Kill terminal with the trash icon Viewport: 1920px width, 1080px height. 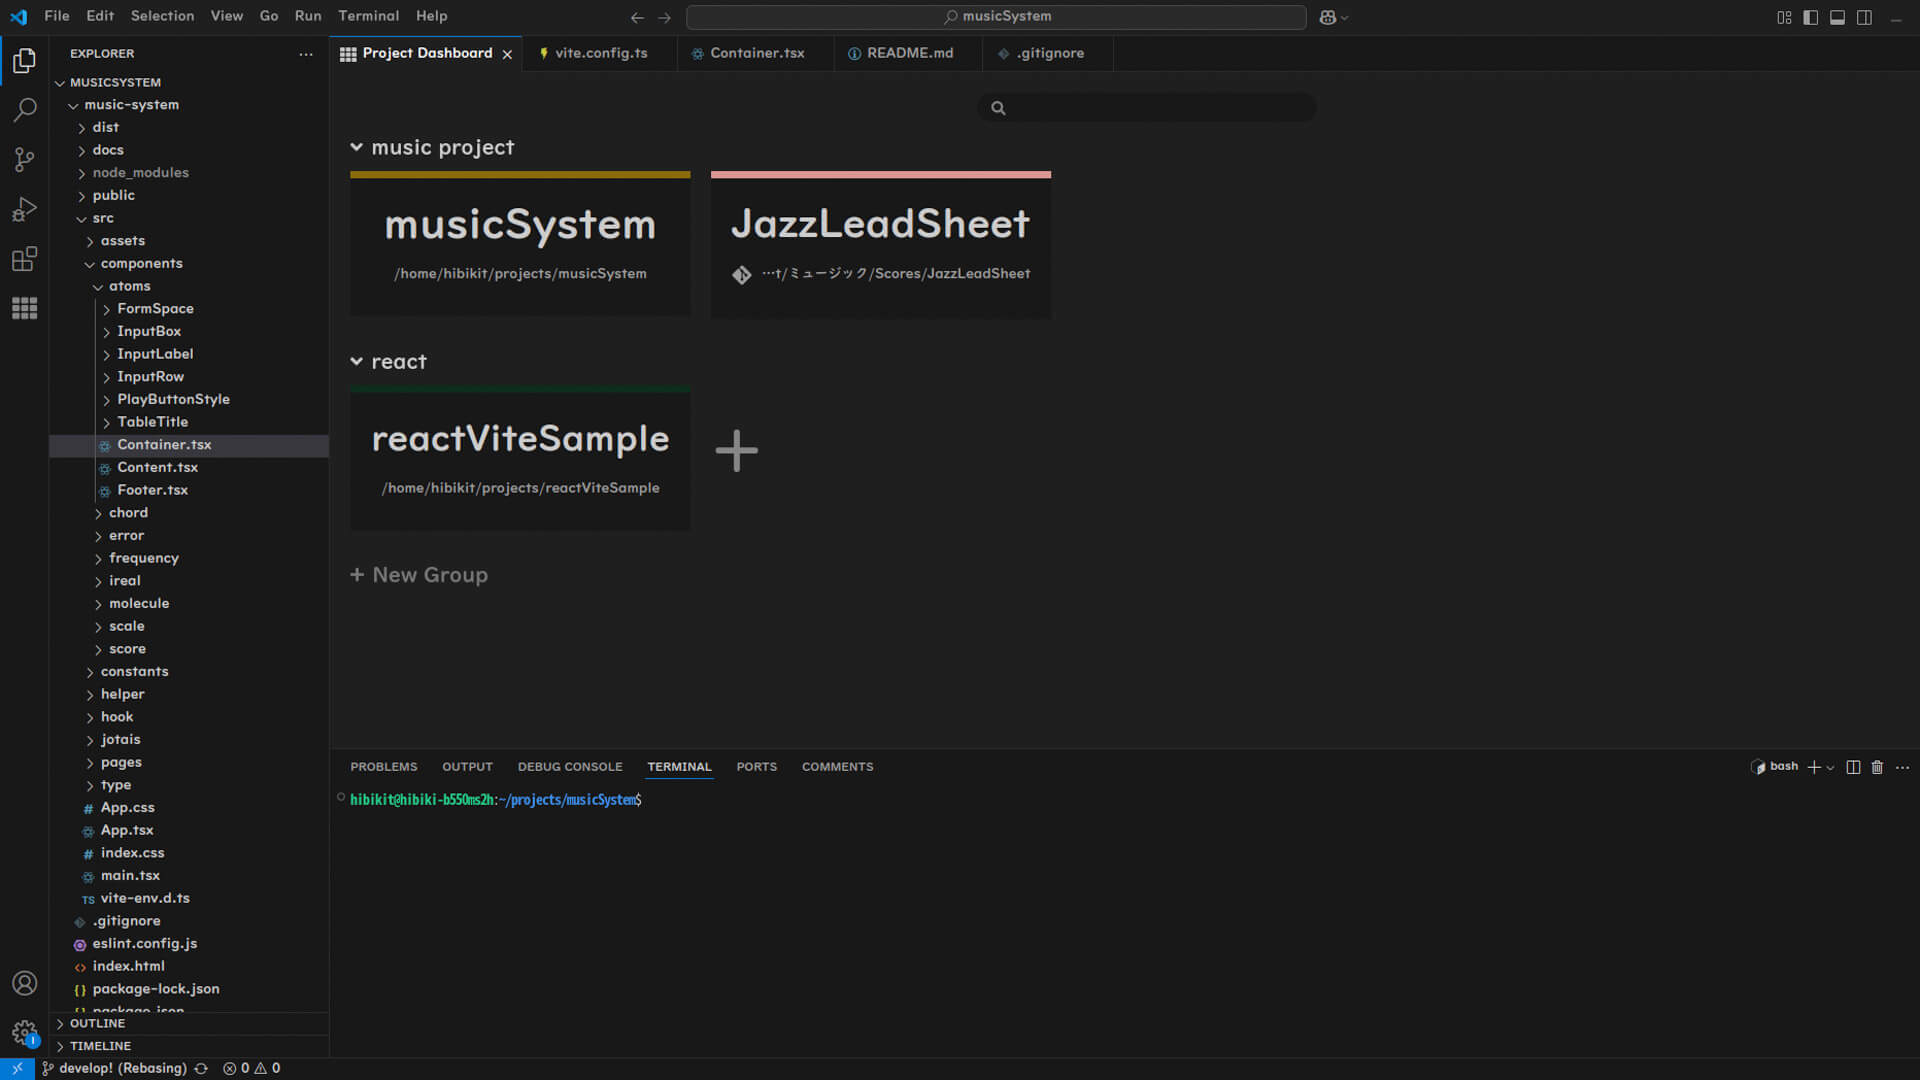pos(1877,767)
